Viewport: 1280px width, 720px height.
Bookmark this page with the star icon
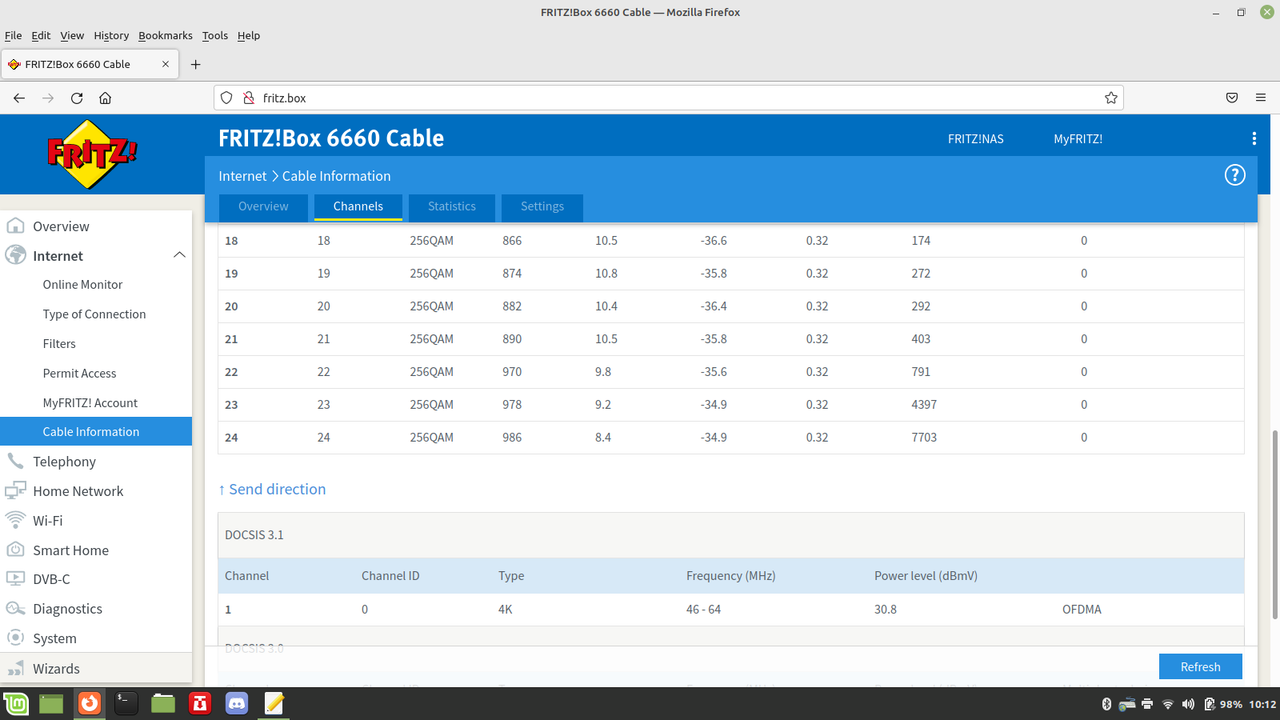click(x=1111, y=98)
